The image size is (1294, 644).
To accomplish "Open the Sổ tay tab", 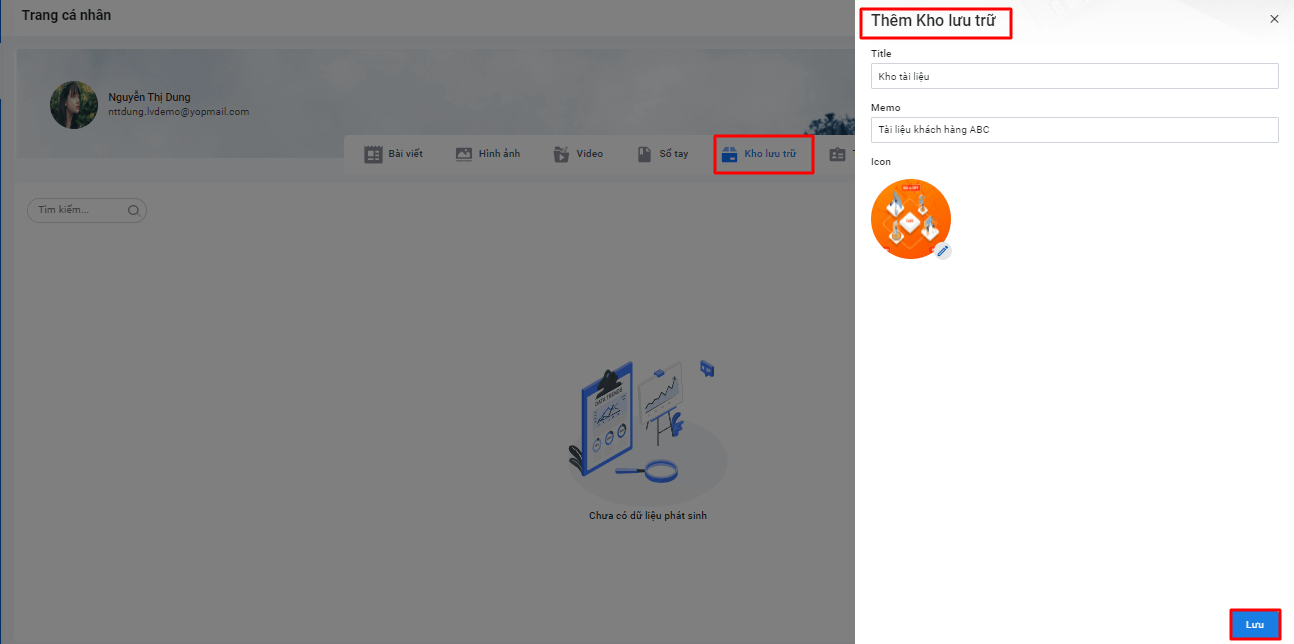I will point(673,155).
